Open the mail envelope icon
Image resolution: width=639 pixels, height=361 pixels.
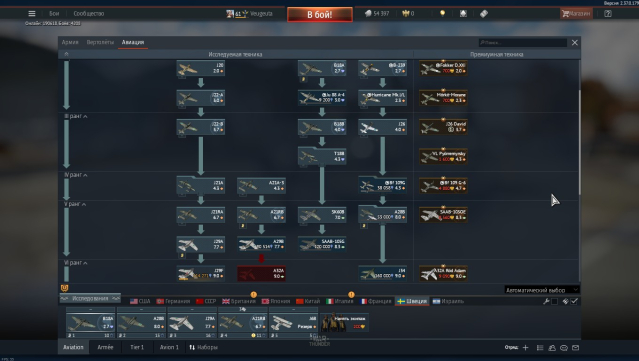coord(575,348)
